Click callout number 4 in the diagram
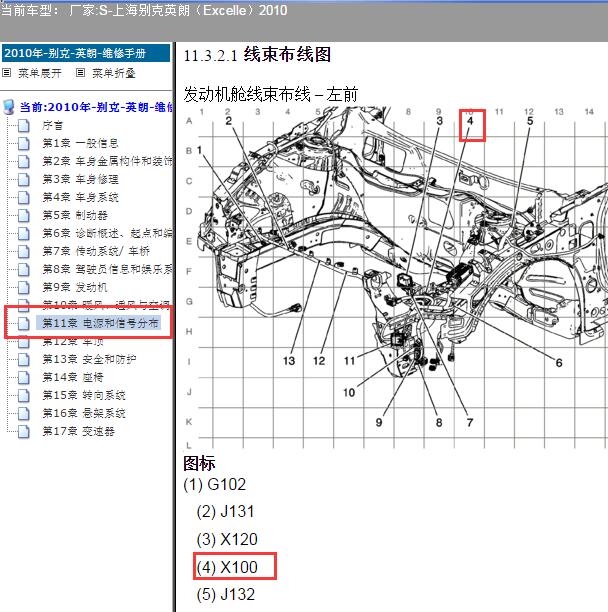This screenshot has height=612, width=608. click(470, 121)
